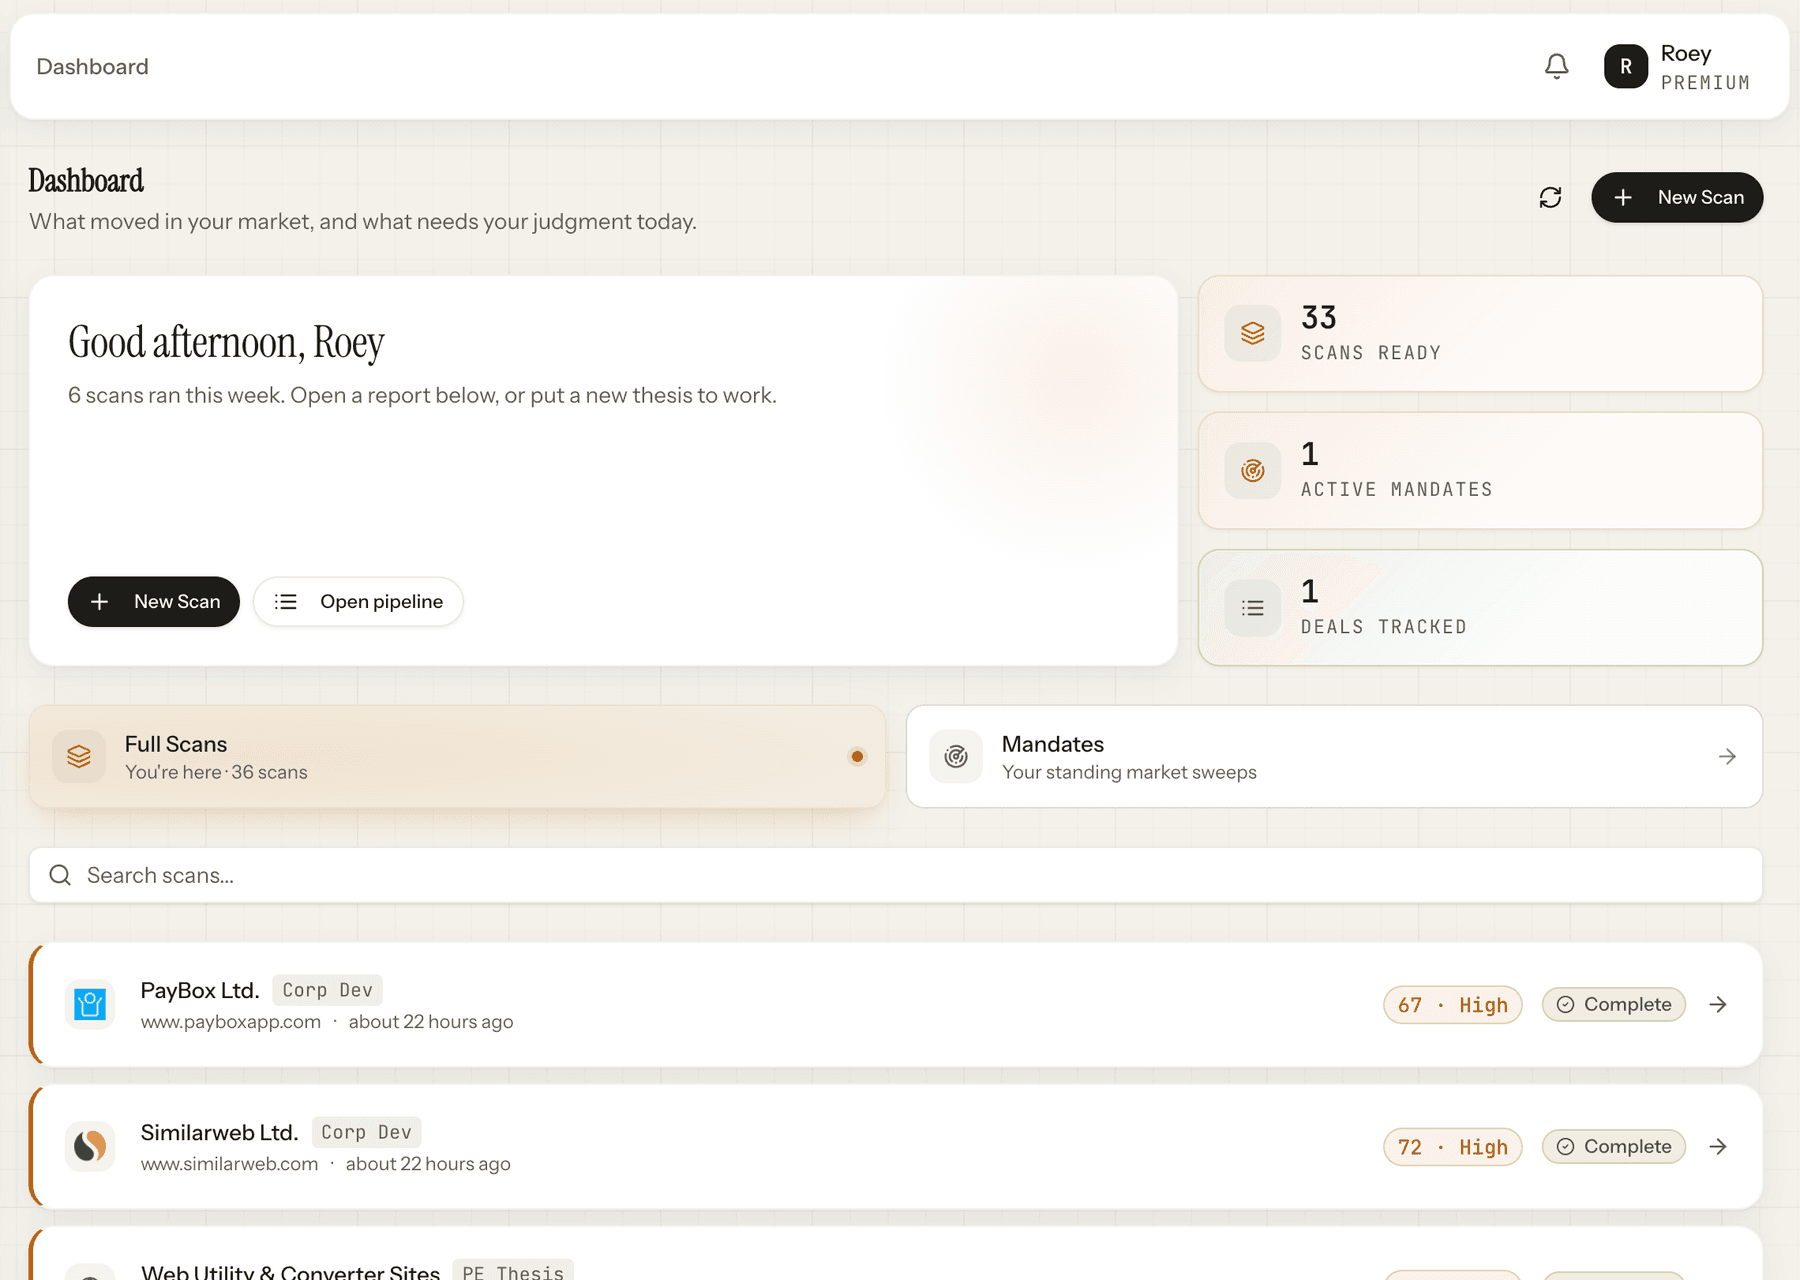Viewport: 1800px width, 1280px height.
Task: Open the 33 Scans Ready card
Action: click(x=1480, y=333)
